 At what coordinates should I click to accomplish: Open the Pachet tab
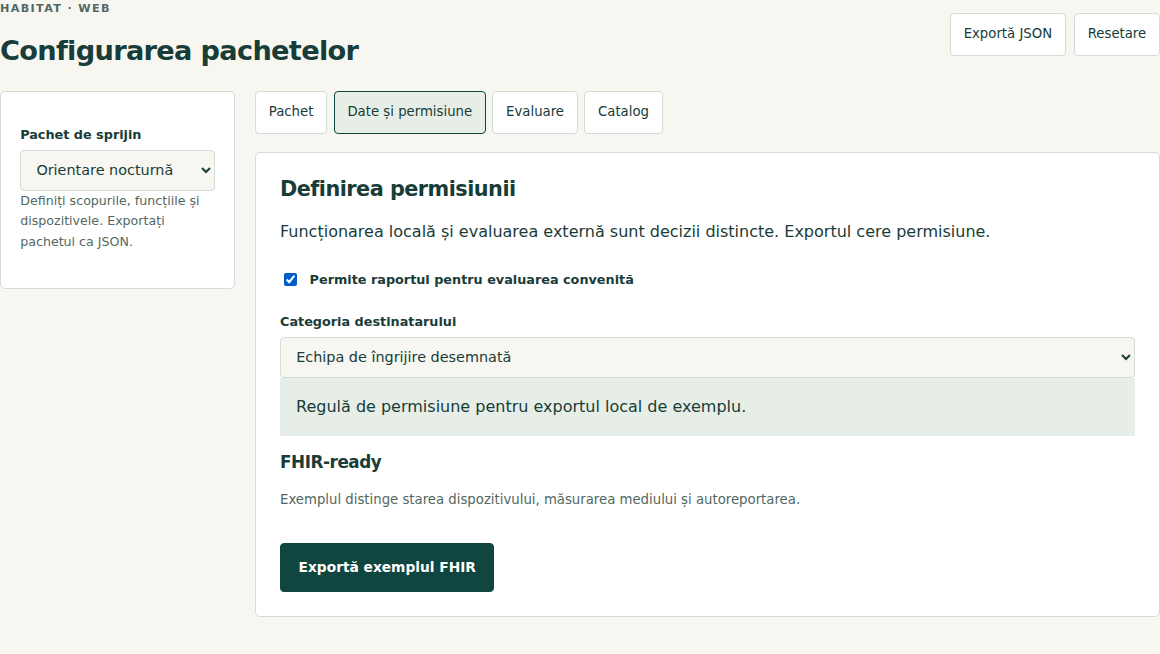pyautogui.click(x=291, y=112)
